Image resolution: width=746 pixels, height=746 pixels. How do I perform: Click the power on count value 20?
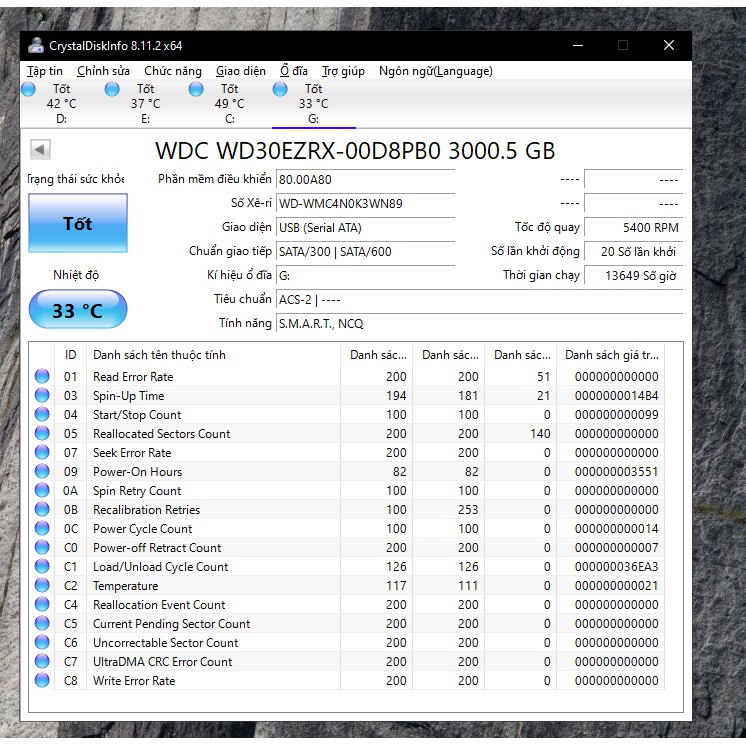633,251
